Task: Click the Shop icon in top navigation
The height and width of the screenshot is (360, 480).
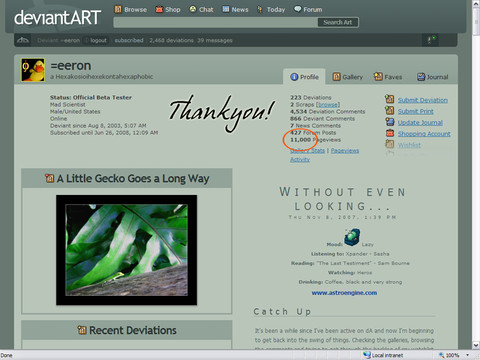Action: 159,9
